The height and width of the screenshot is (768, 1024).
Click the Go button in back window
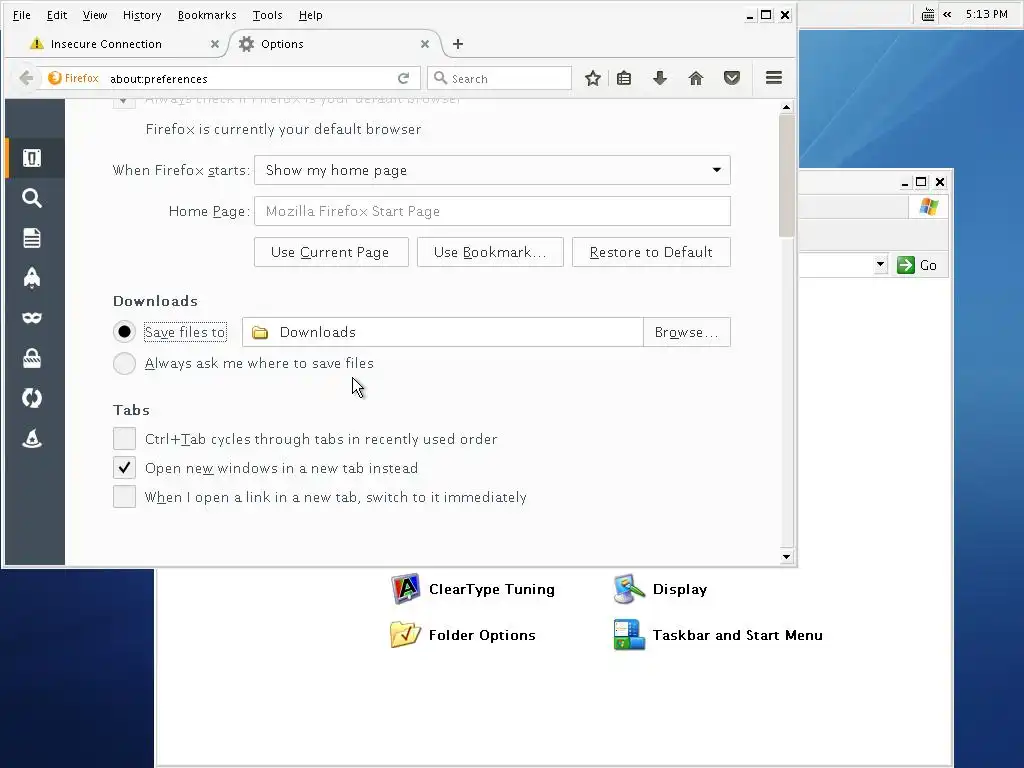[x=917, y=265]
